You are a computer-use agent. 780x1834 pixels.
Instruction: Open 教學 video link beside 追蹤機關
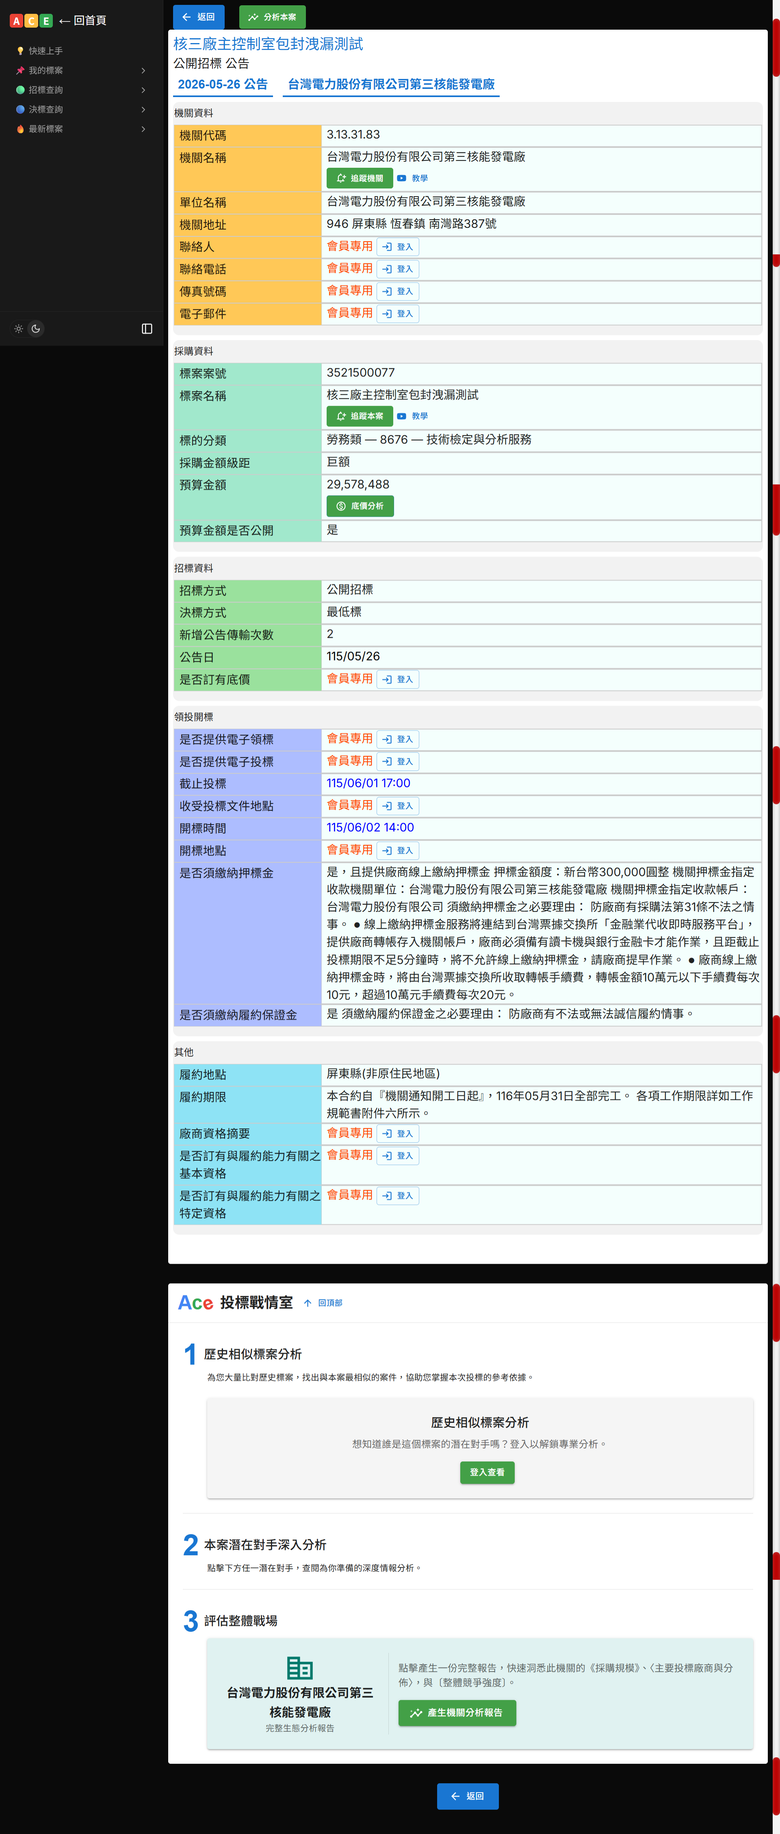coord(412,178)
